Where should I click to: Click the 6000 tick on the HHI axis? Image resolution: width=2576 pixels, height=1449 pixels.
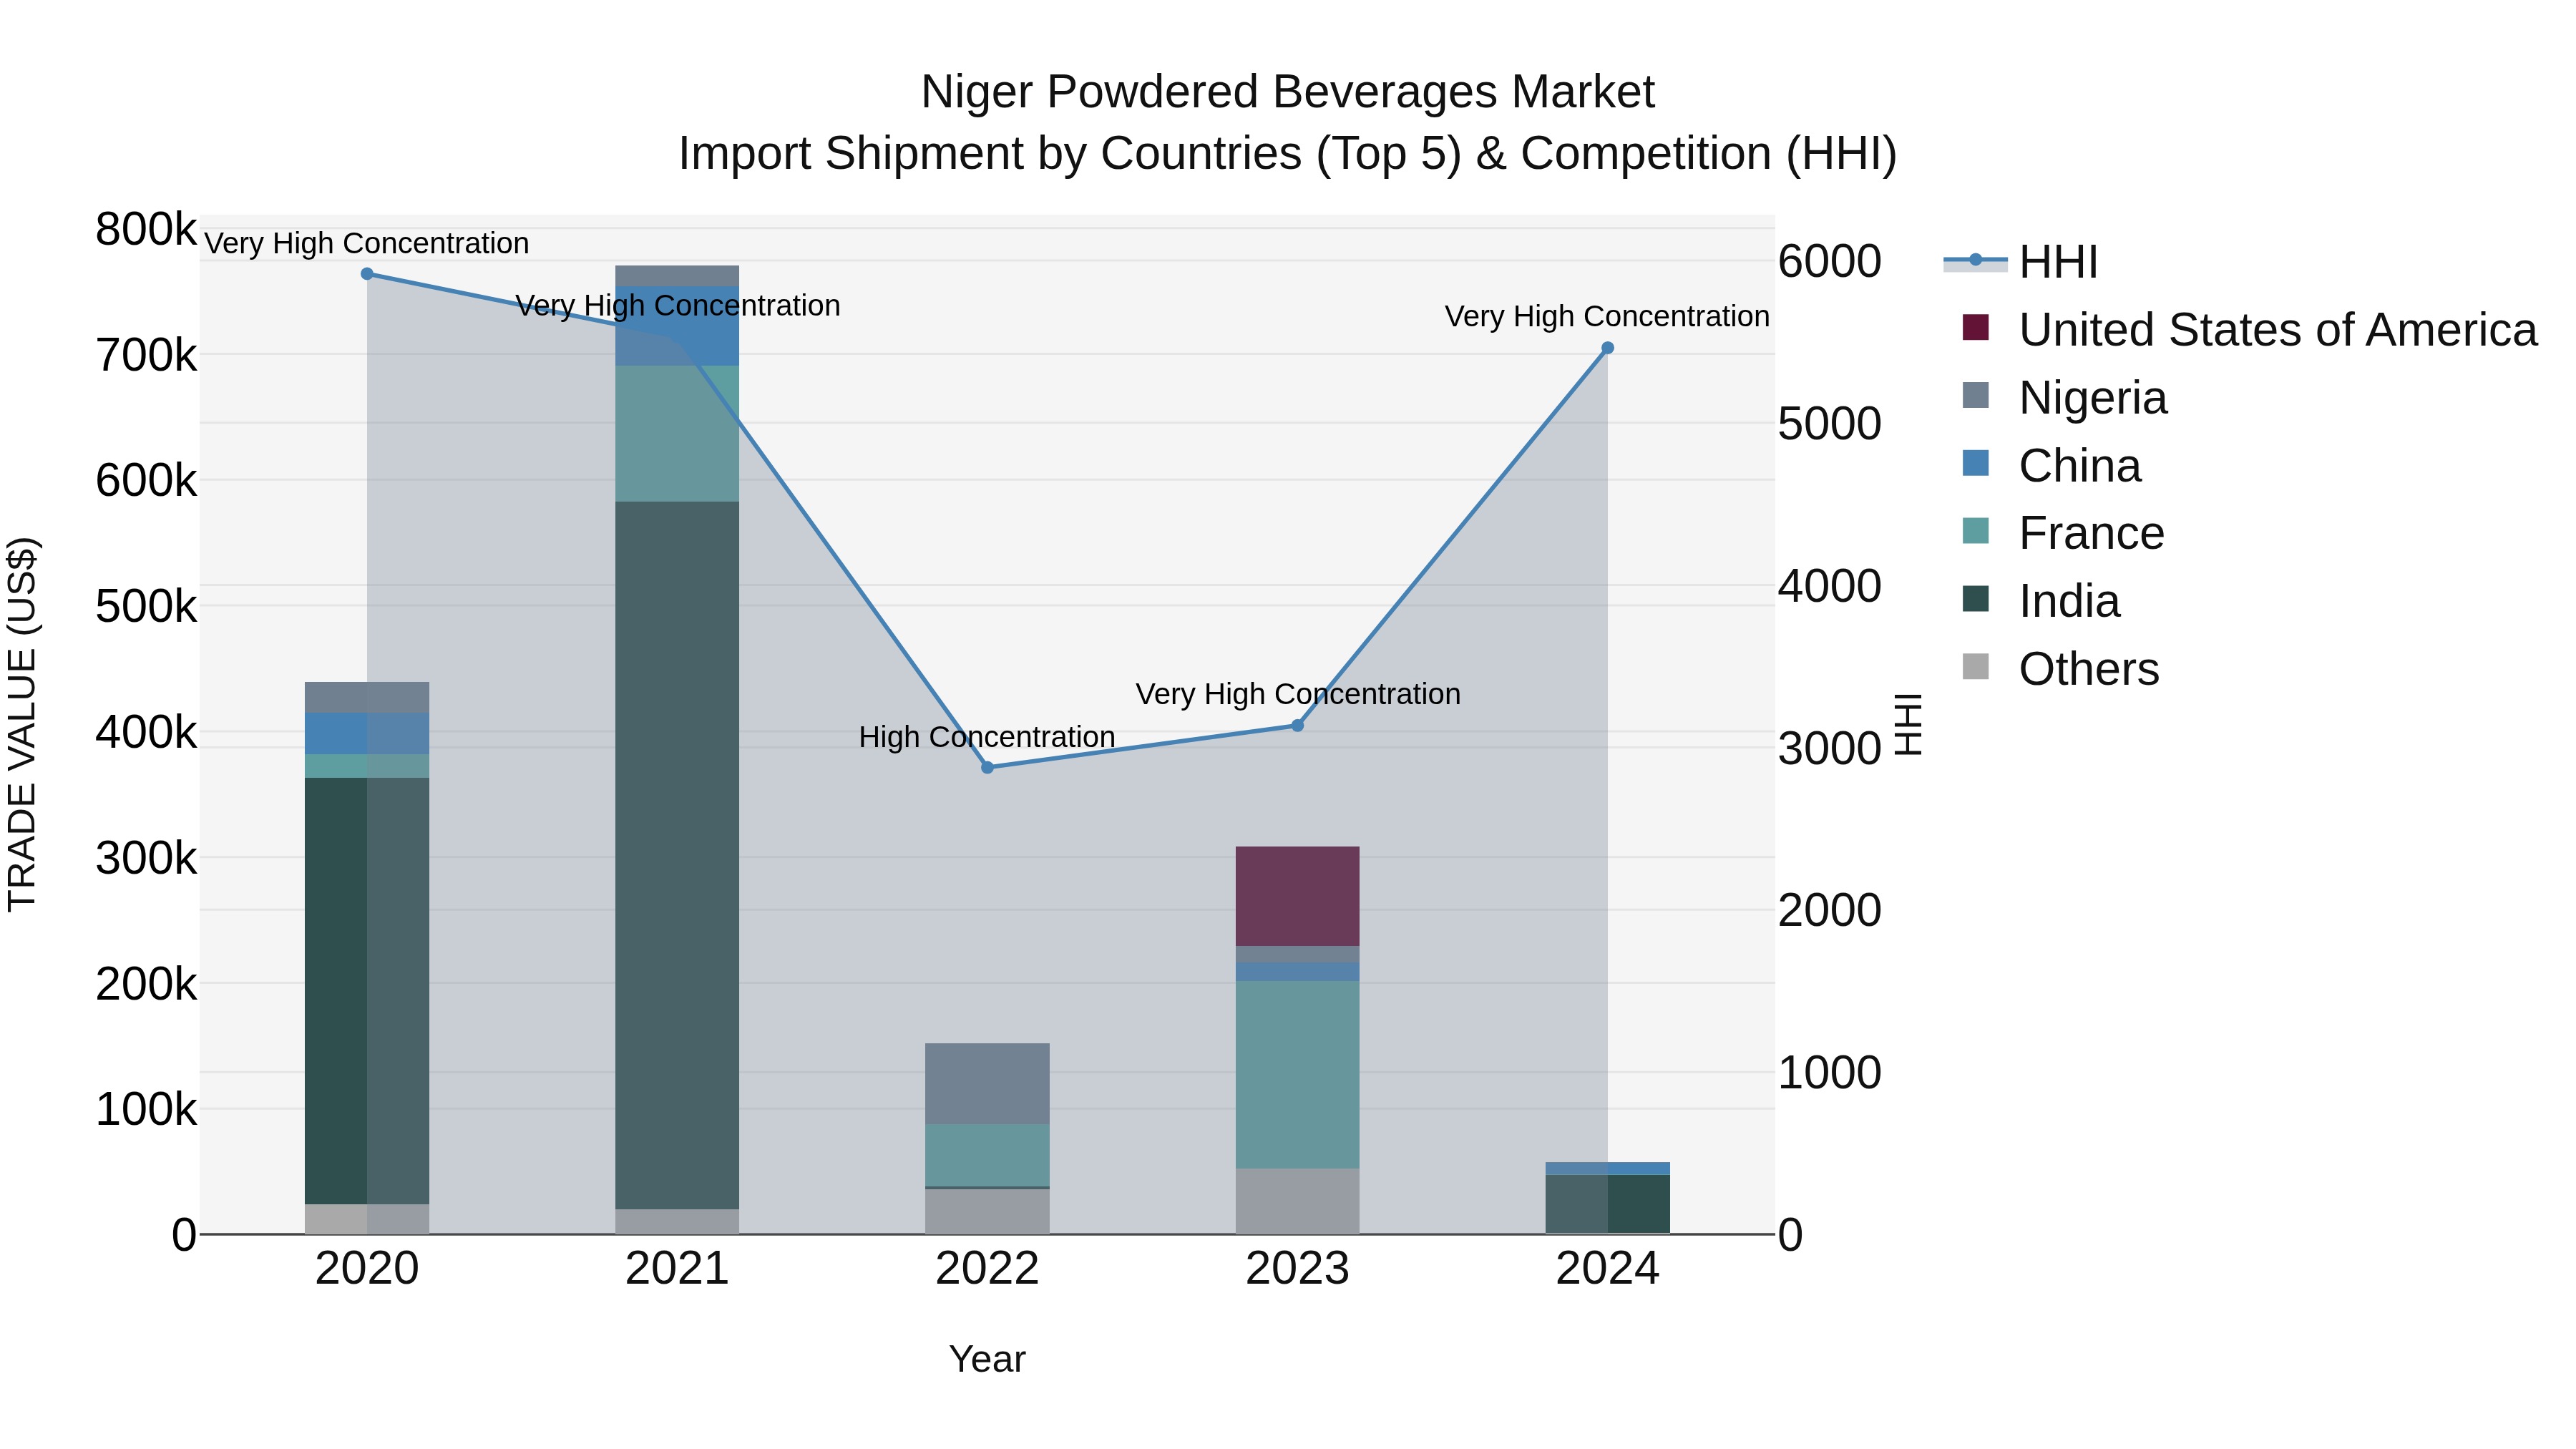click(1830, 262)
